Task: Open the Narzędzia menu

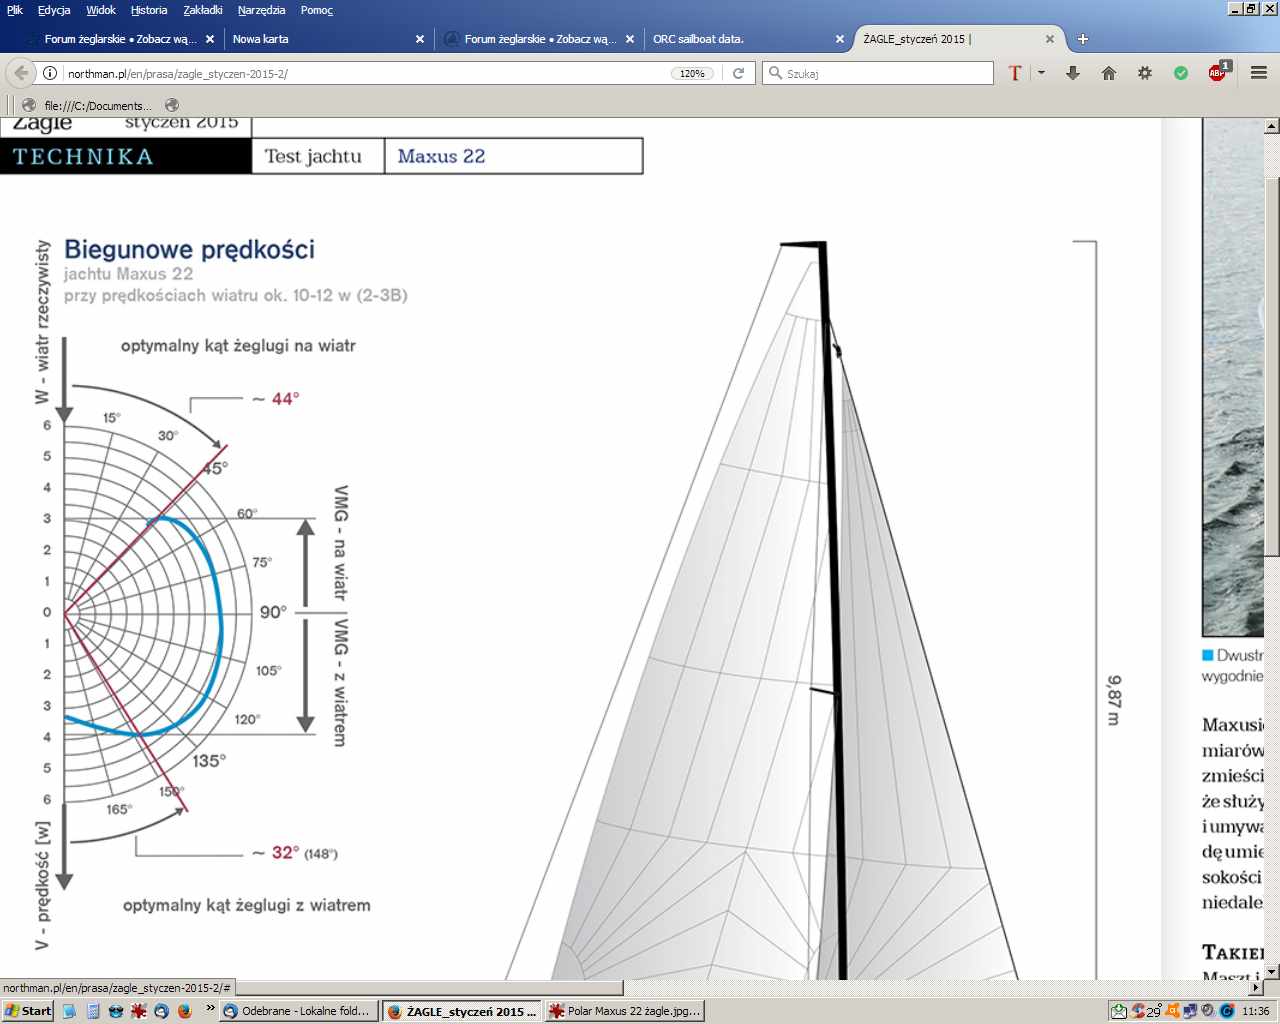Action: tap(261, 10)
